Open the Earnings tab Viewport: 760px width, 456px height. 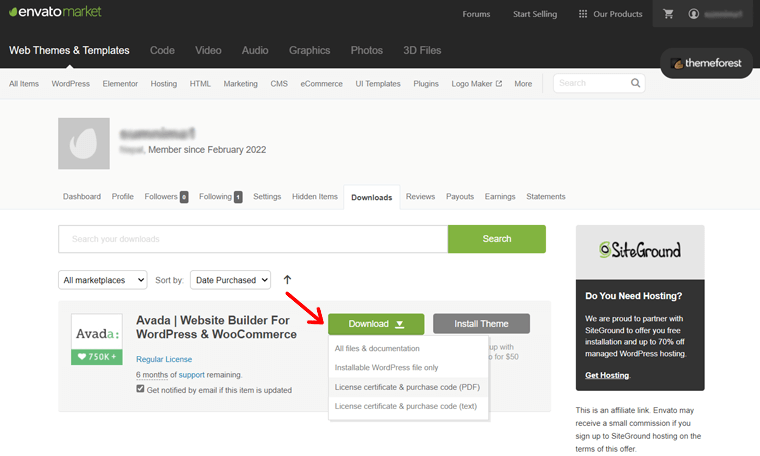tap(500, 197)
